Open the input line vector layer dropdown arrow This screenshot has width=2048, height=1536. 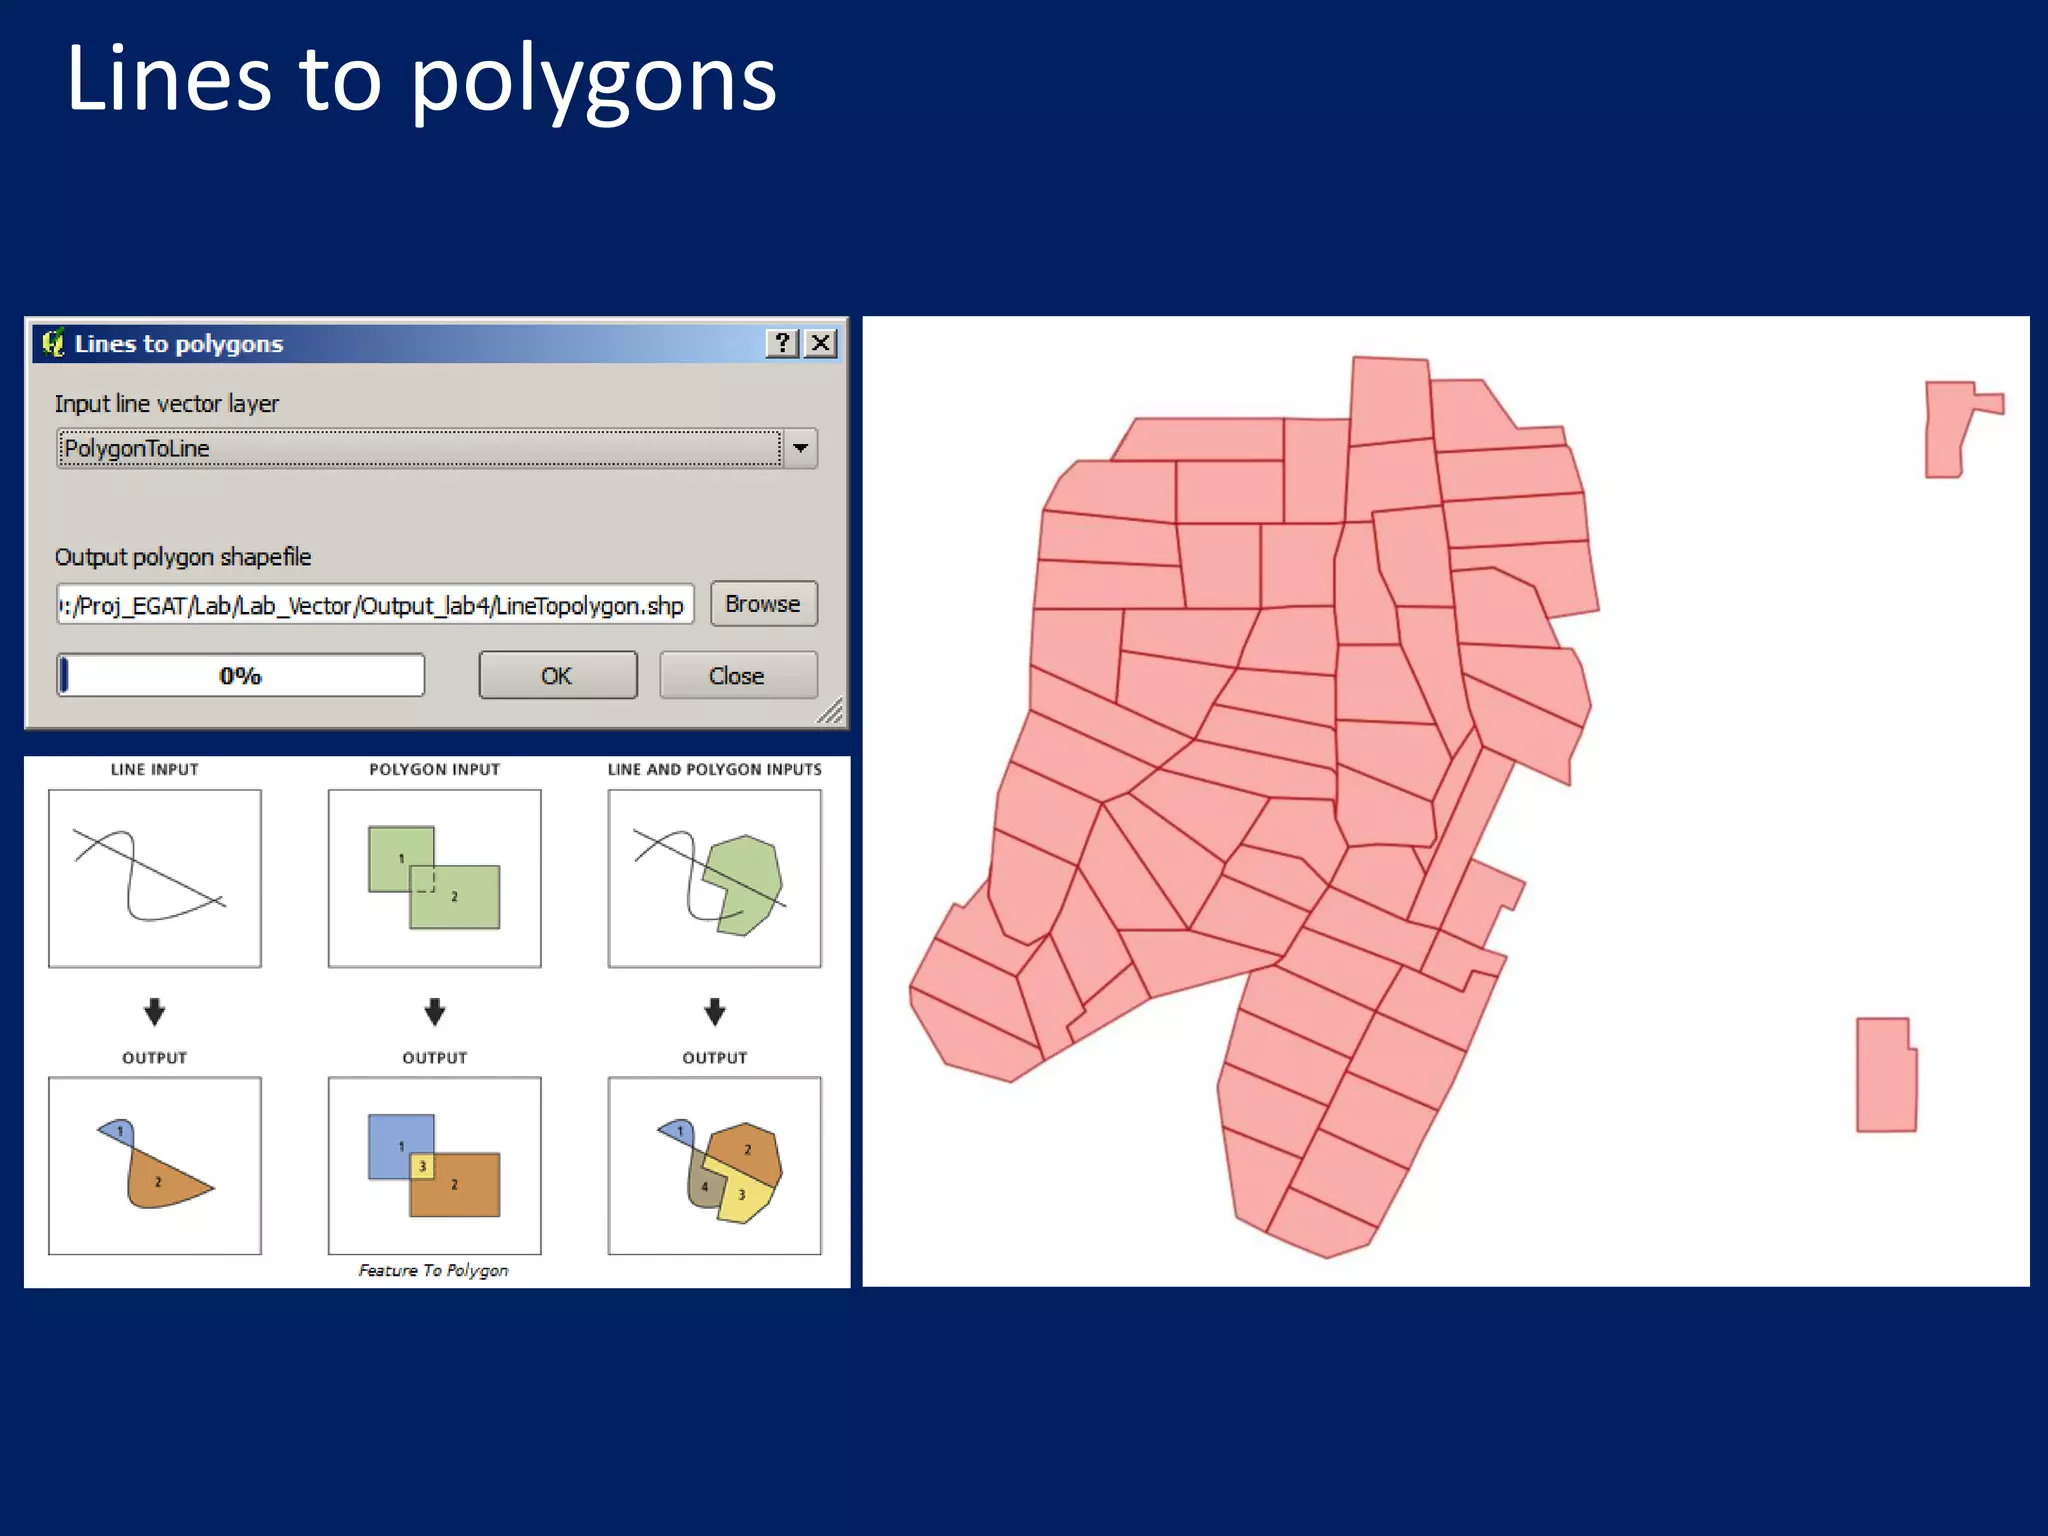[800, 448]
